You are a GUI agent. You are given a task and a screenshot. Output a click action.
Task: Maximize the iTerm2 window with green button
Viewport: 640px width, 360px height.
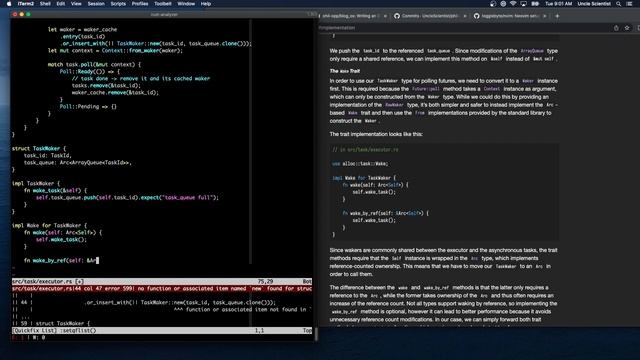pyautogui.click(x=28, y=14)
